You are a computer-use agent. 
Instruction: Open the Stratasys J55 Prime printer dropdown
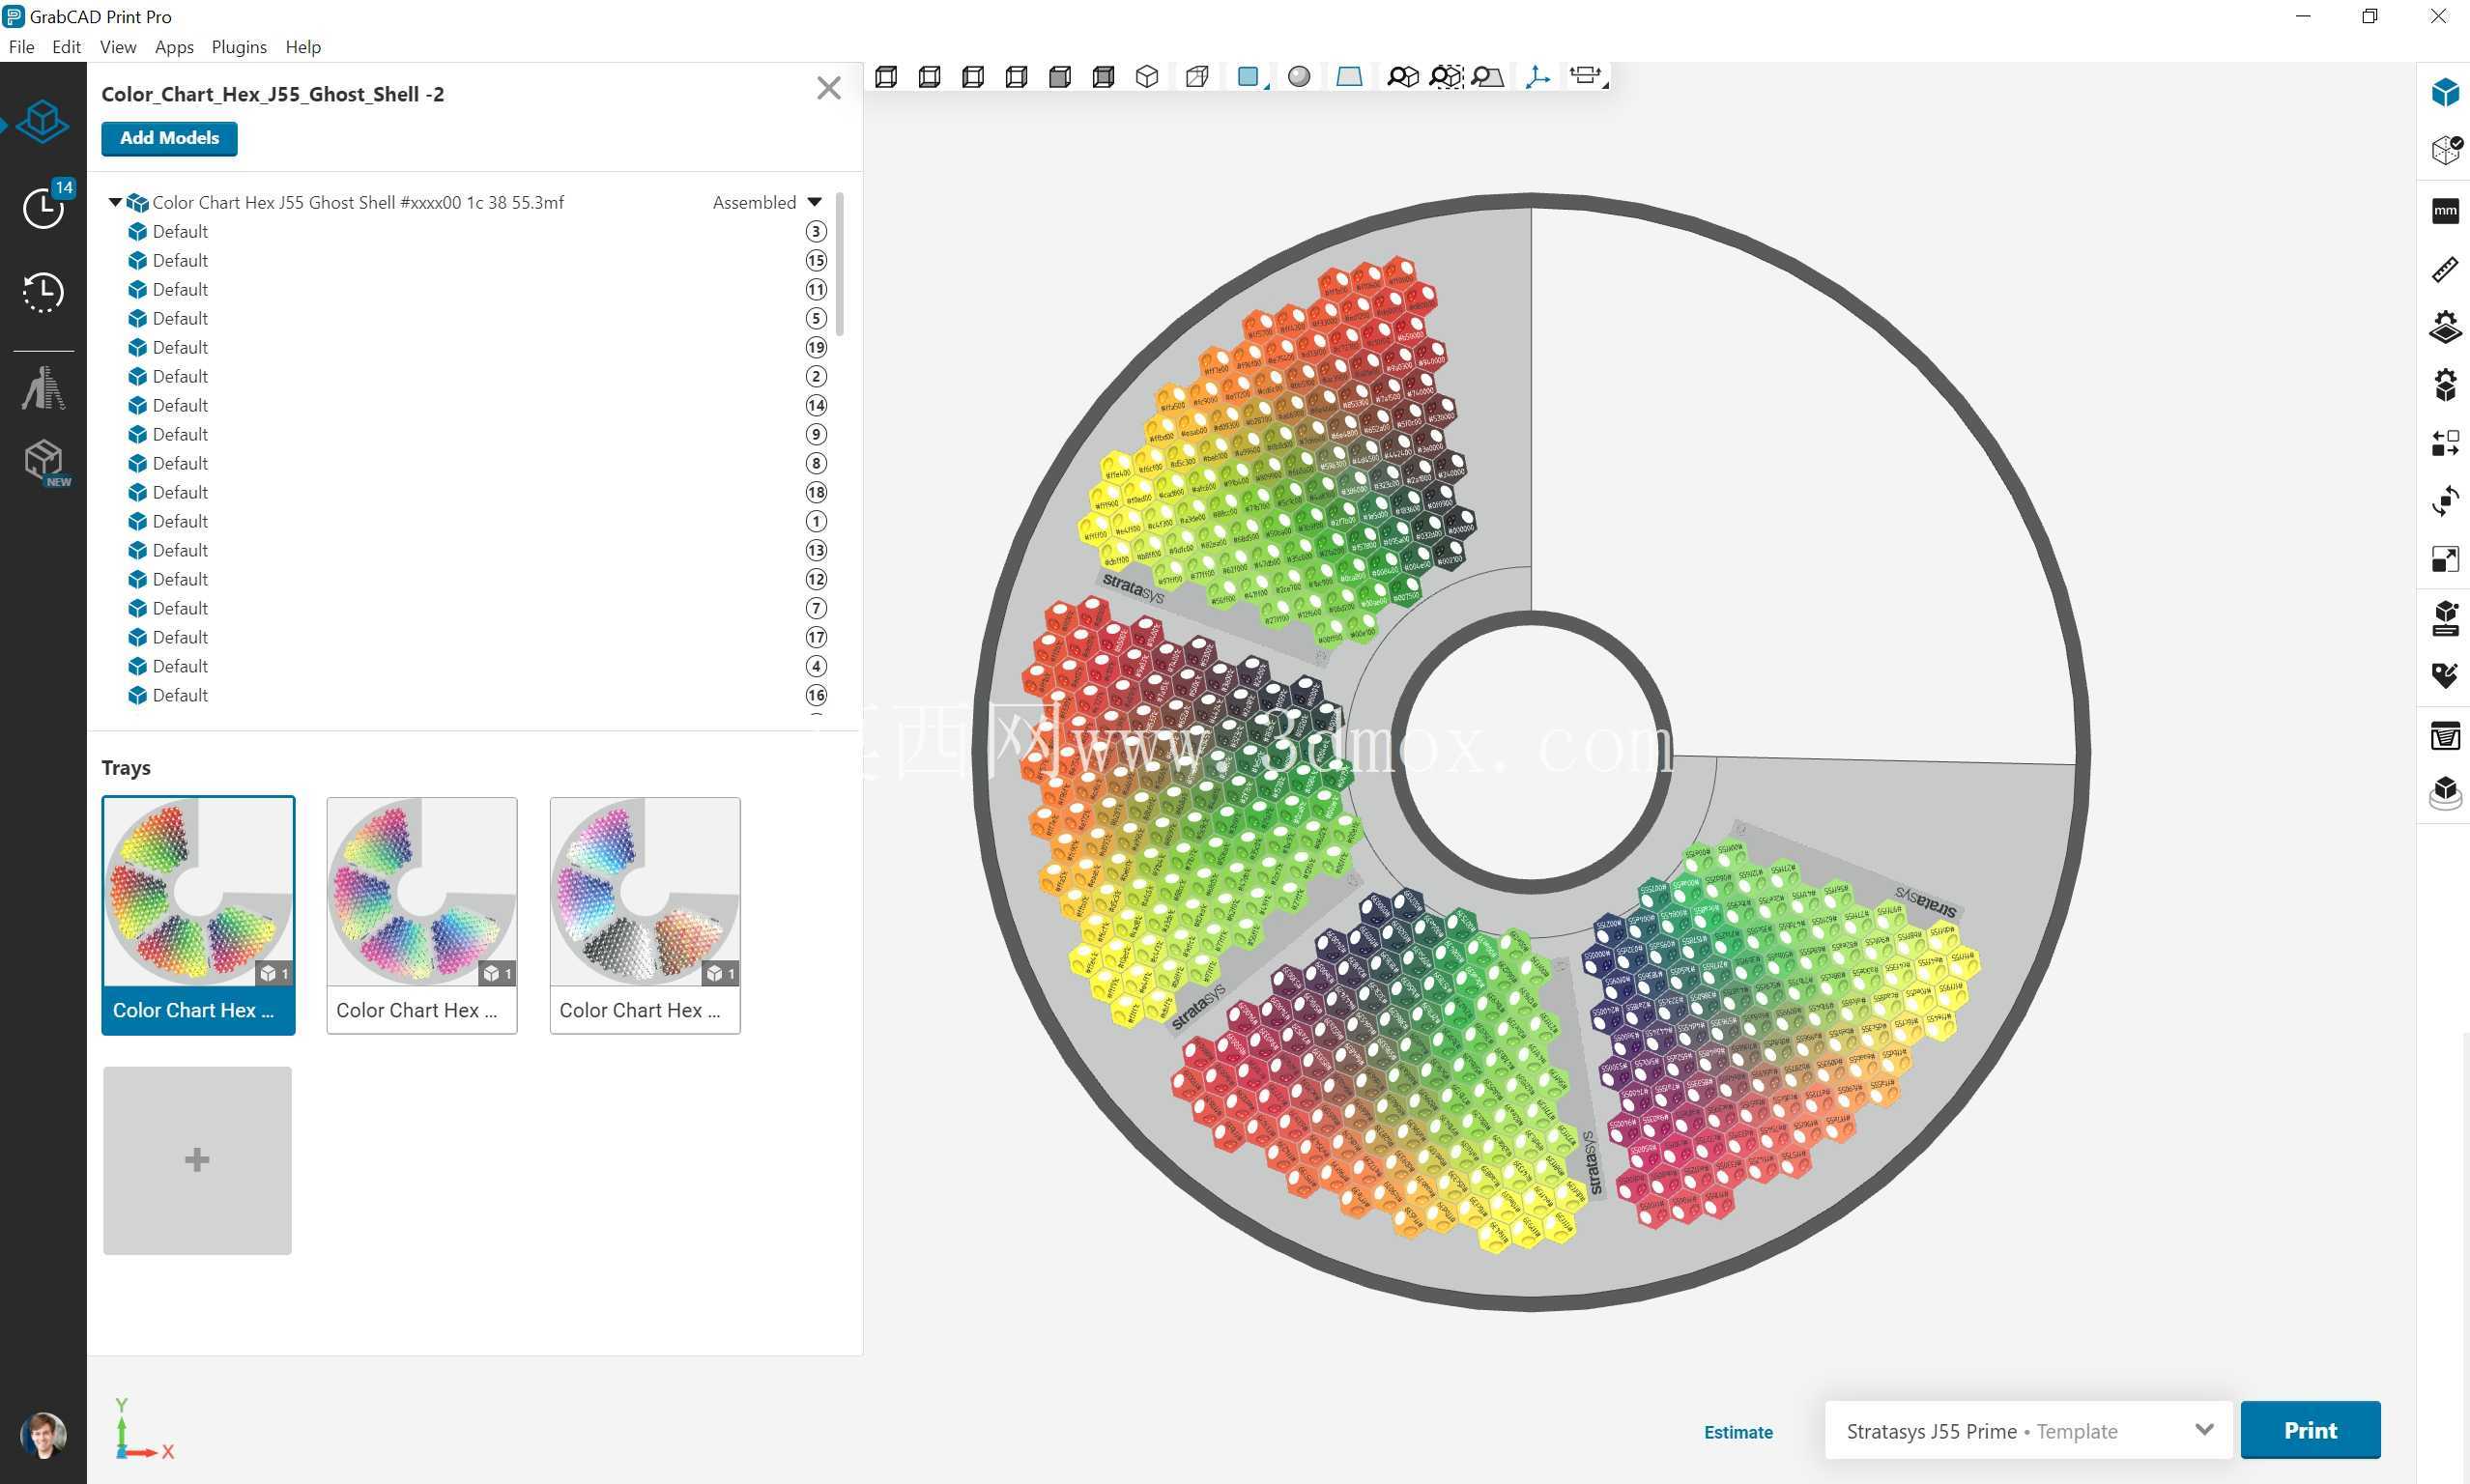(2028, 1431)
